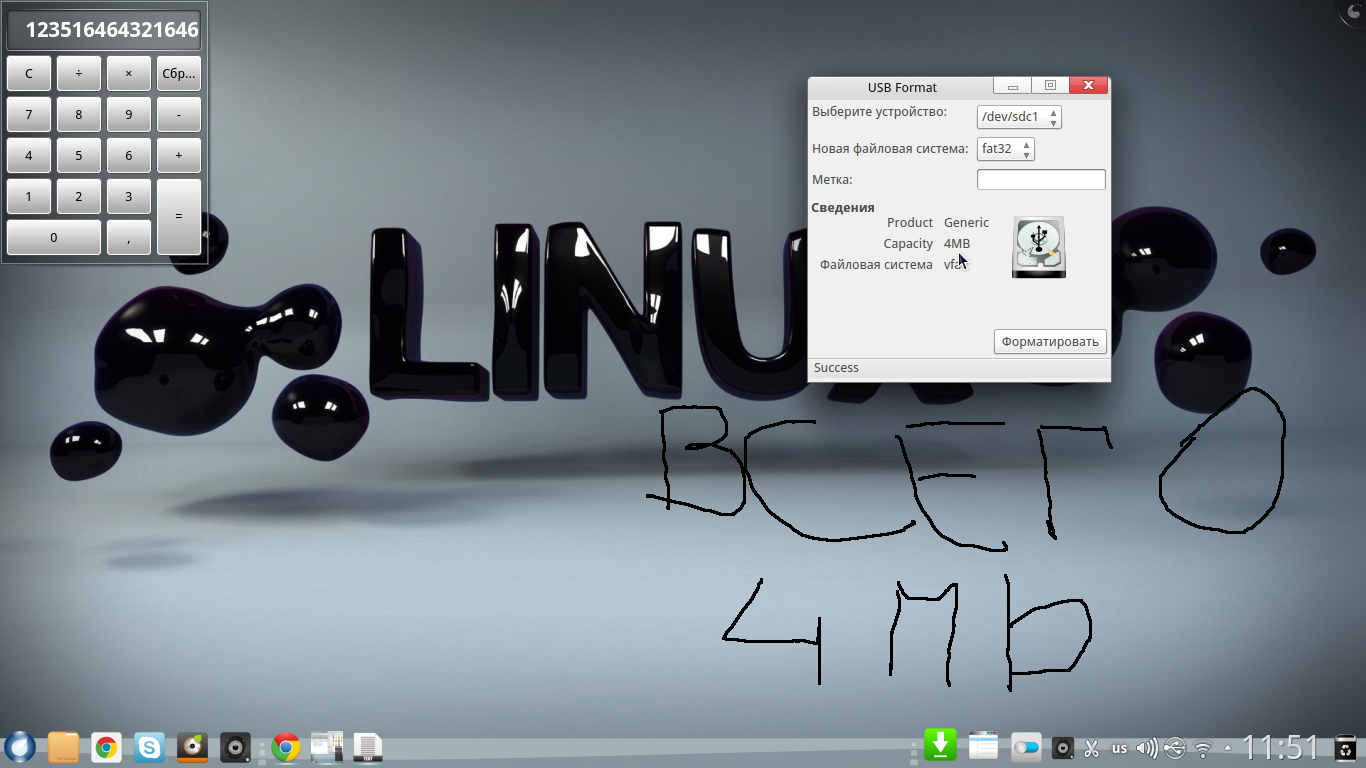Select the 'Generic' product value

coord(966,223)
